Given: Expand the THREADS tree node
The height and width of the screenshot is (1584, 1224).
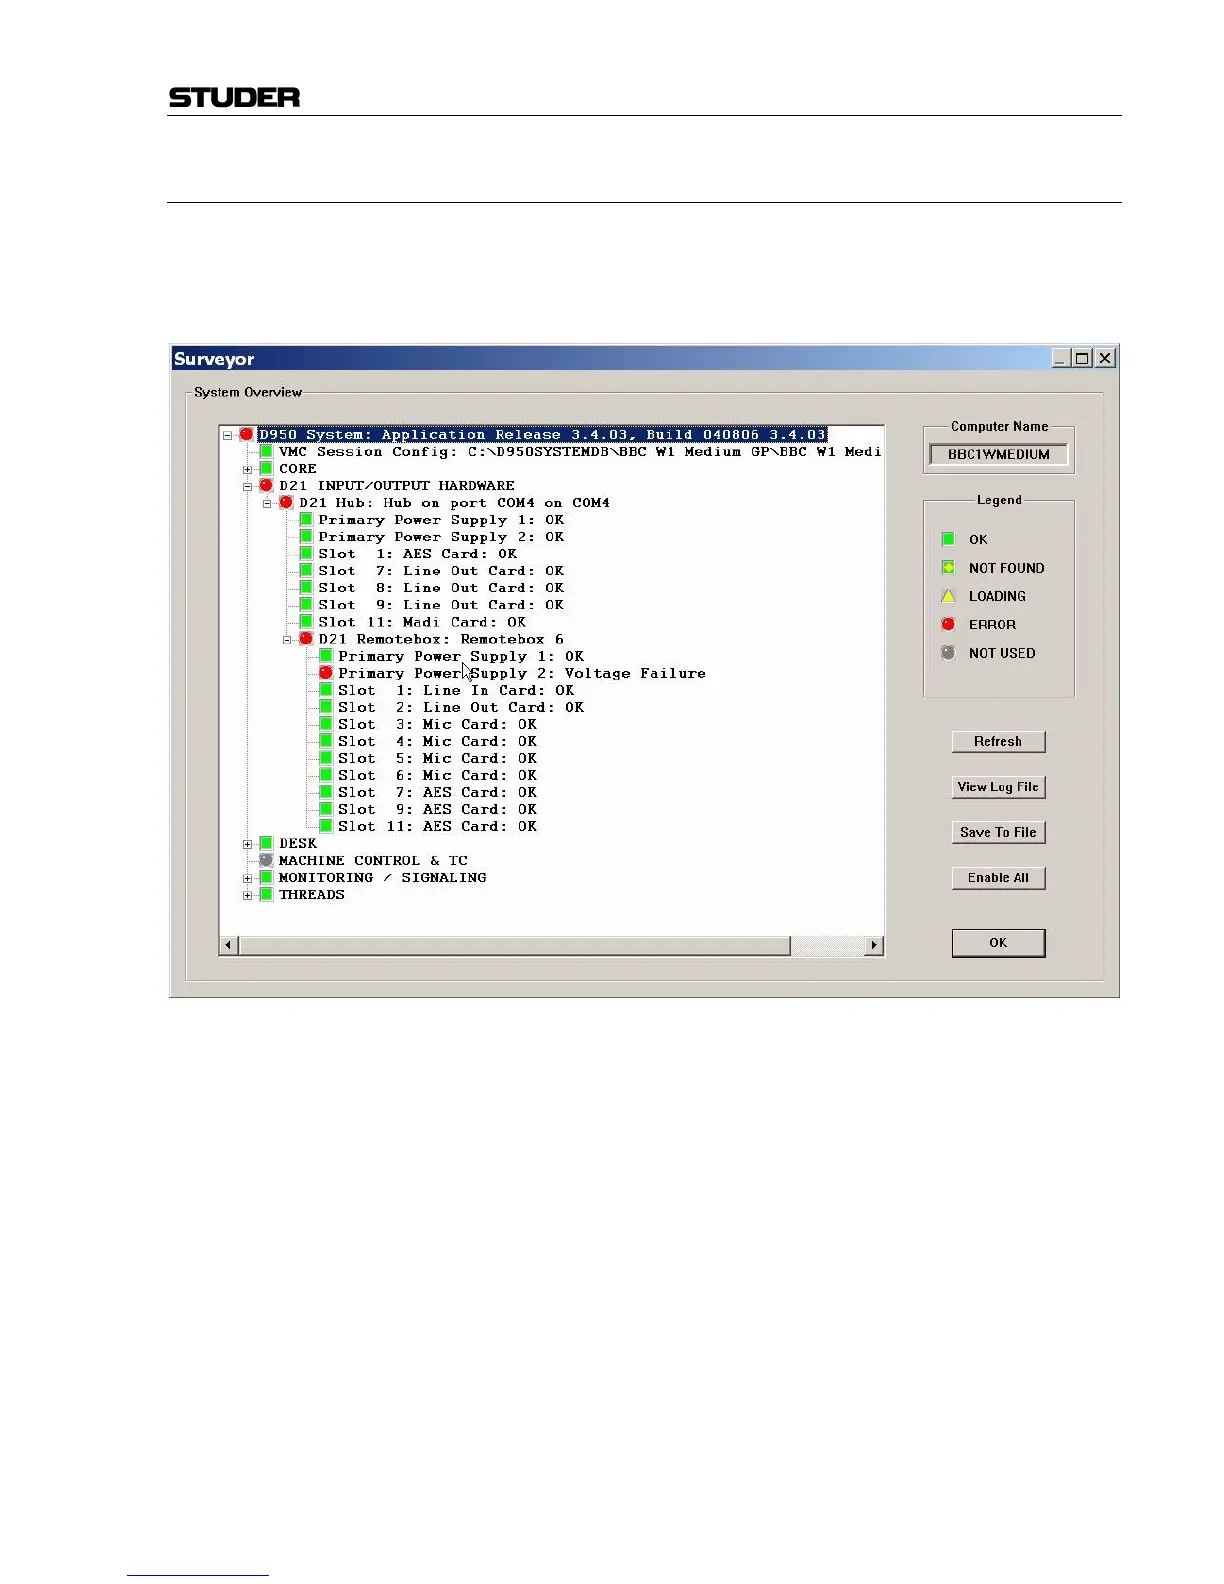Looking at the screenshot, I should tap(248, 895).
